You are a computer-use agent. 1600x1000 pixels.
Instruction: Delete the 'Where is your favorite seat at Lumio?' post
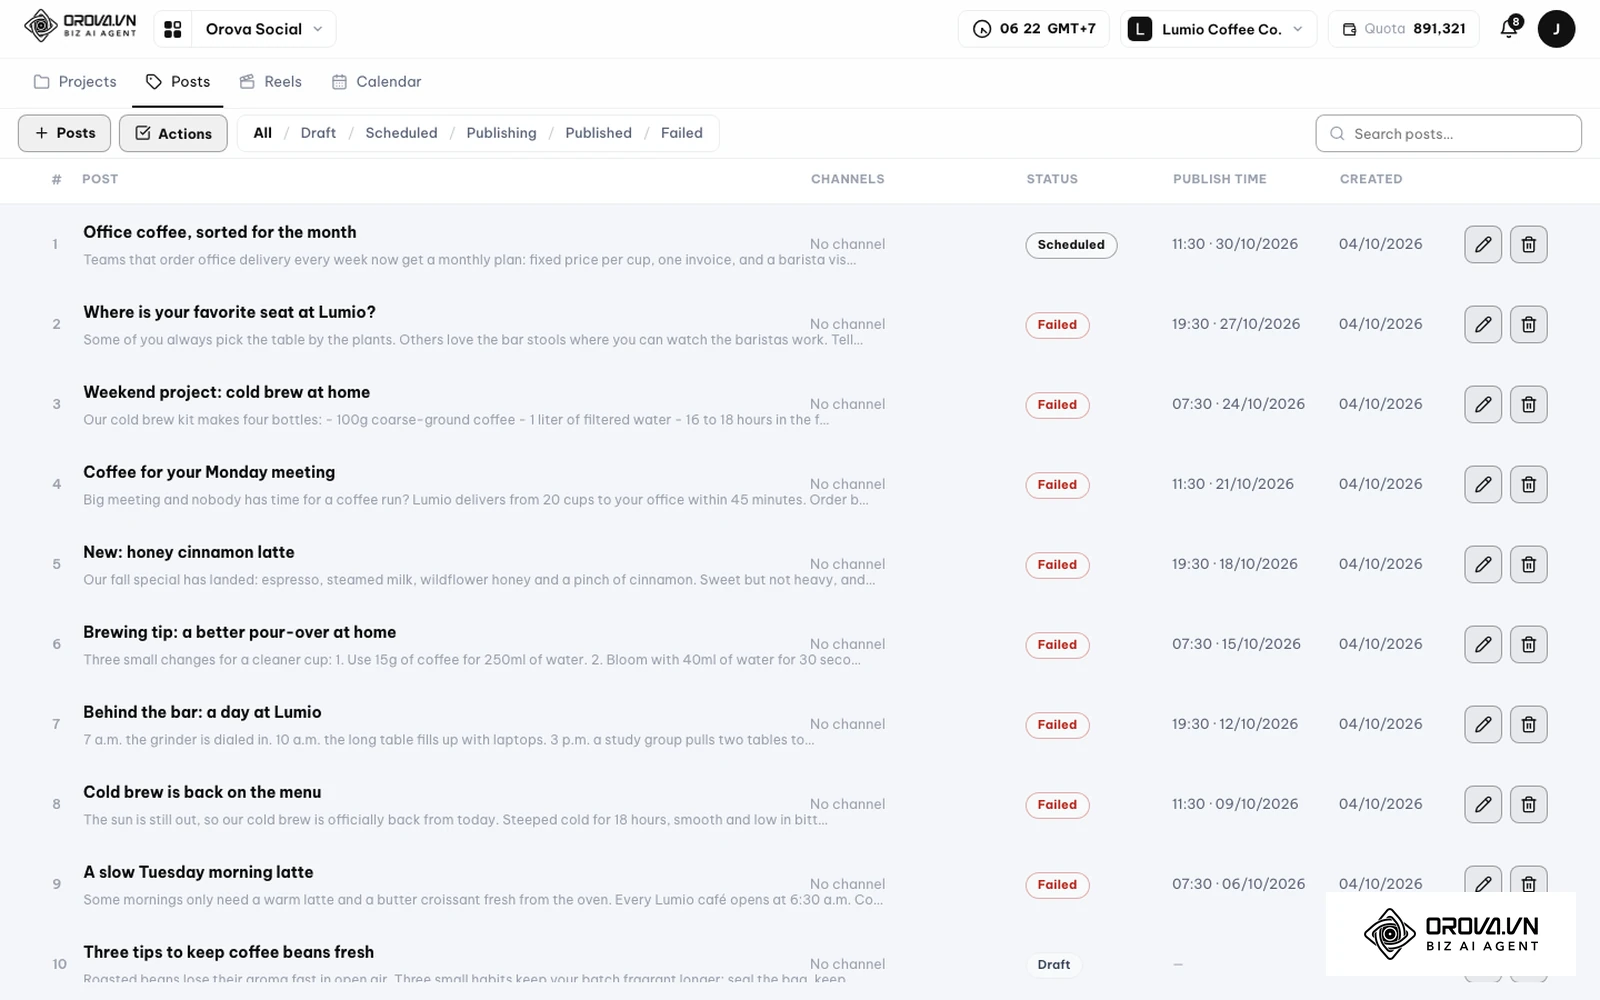(x=1529, y=324)
